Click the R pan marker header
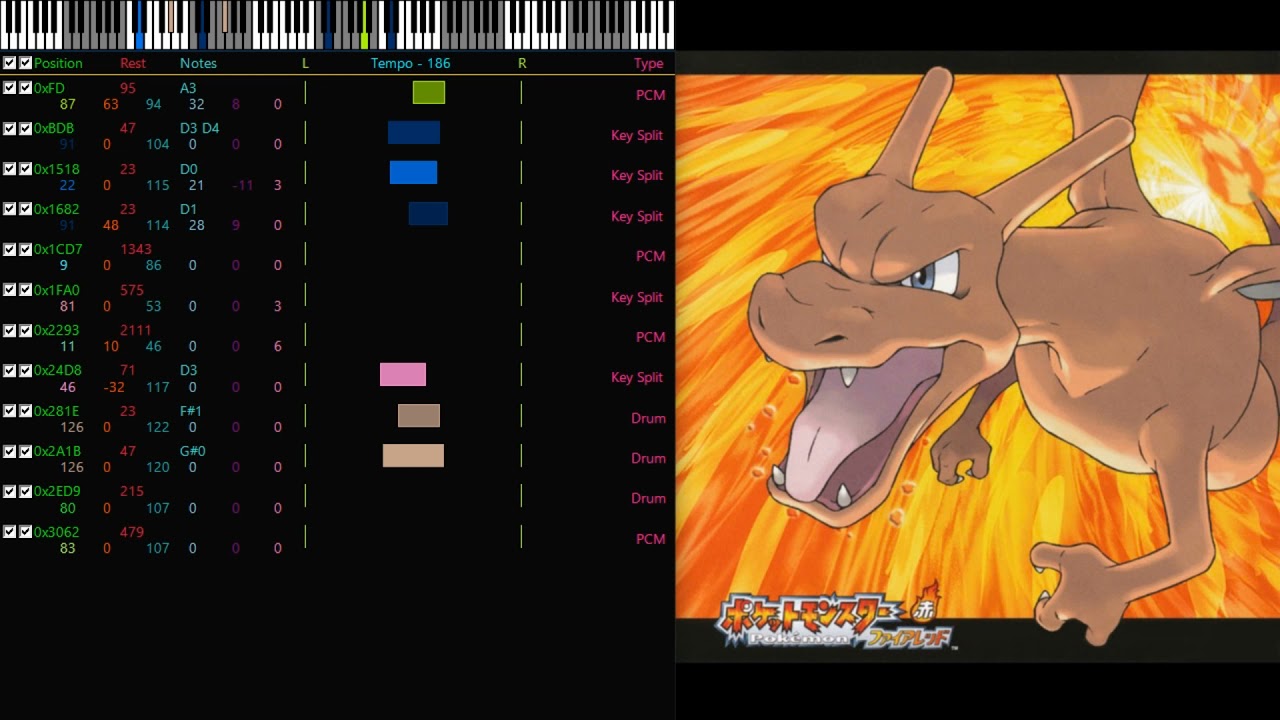This screenshot has height=720, width=1280. pyautogui.click(x=522, y=63)
